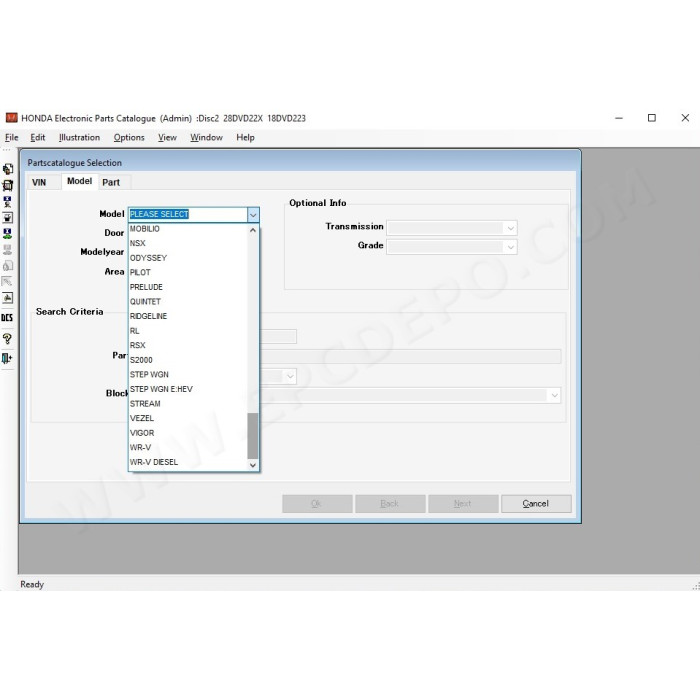This screenshot has height=700, width=700.
Task: Open the Model dropdown arrow
Action: point(253,215)
